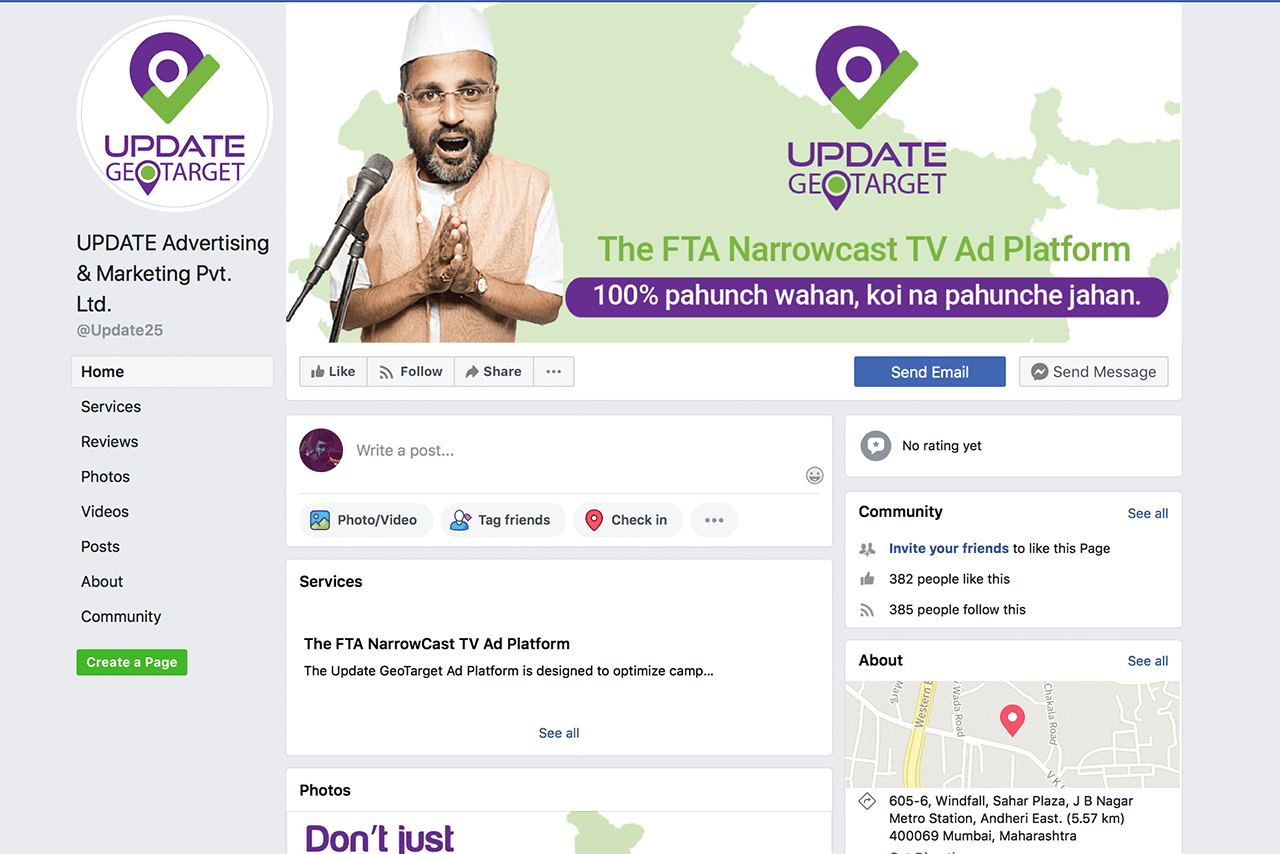The image size is (1280, 854).
Task: Open the Services tab in left sidebar
Action: (x=111, y=407)
